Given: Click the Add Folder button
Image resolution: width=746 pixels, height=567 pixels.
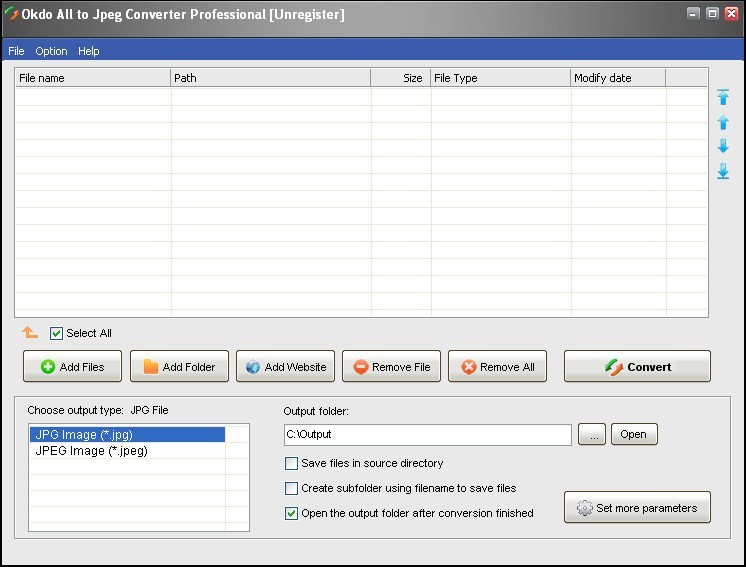Looking at the screenshot, I should click(179, 366).
